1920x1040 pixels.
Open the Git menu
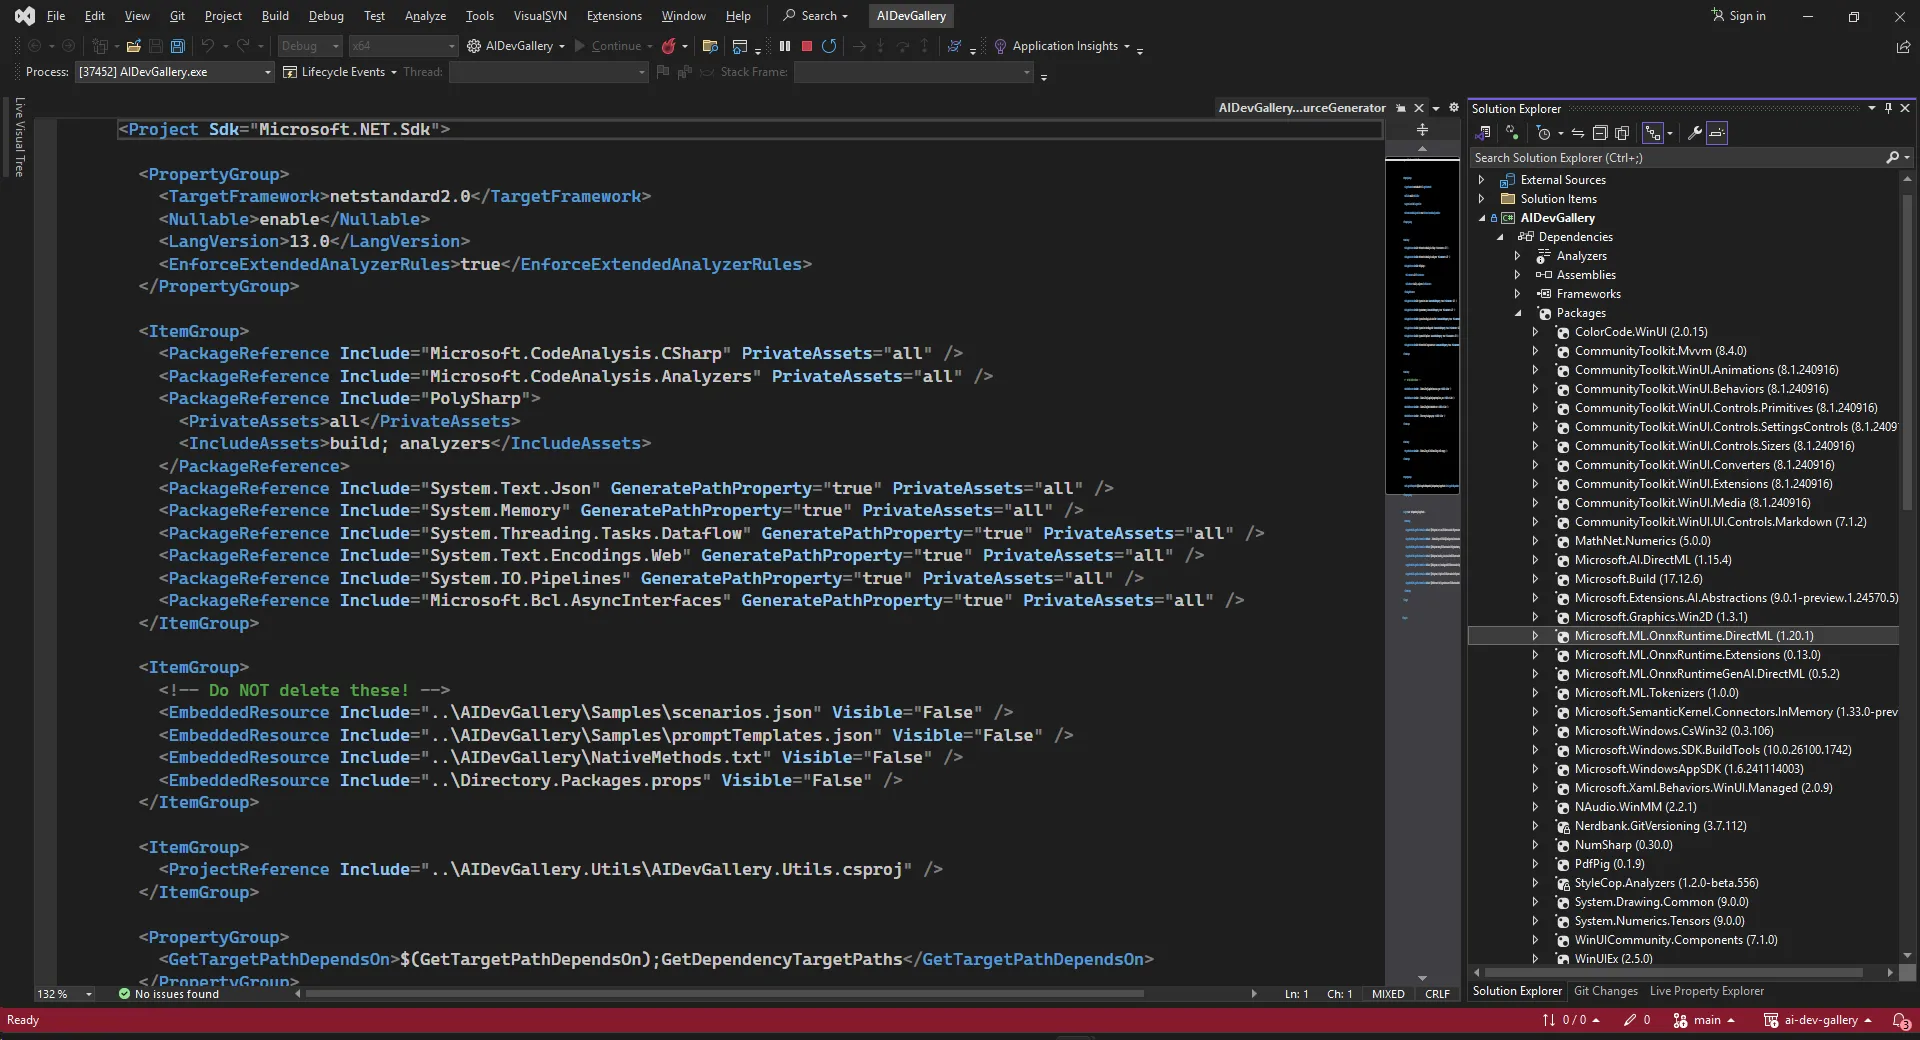(177, 16)
